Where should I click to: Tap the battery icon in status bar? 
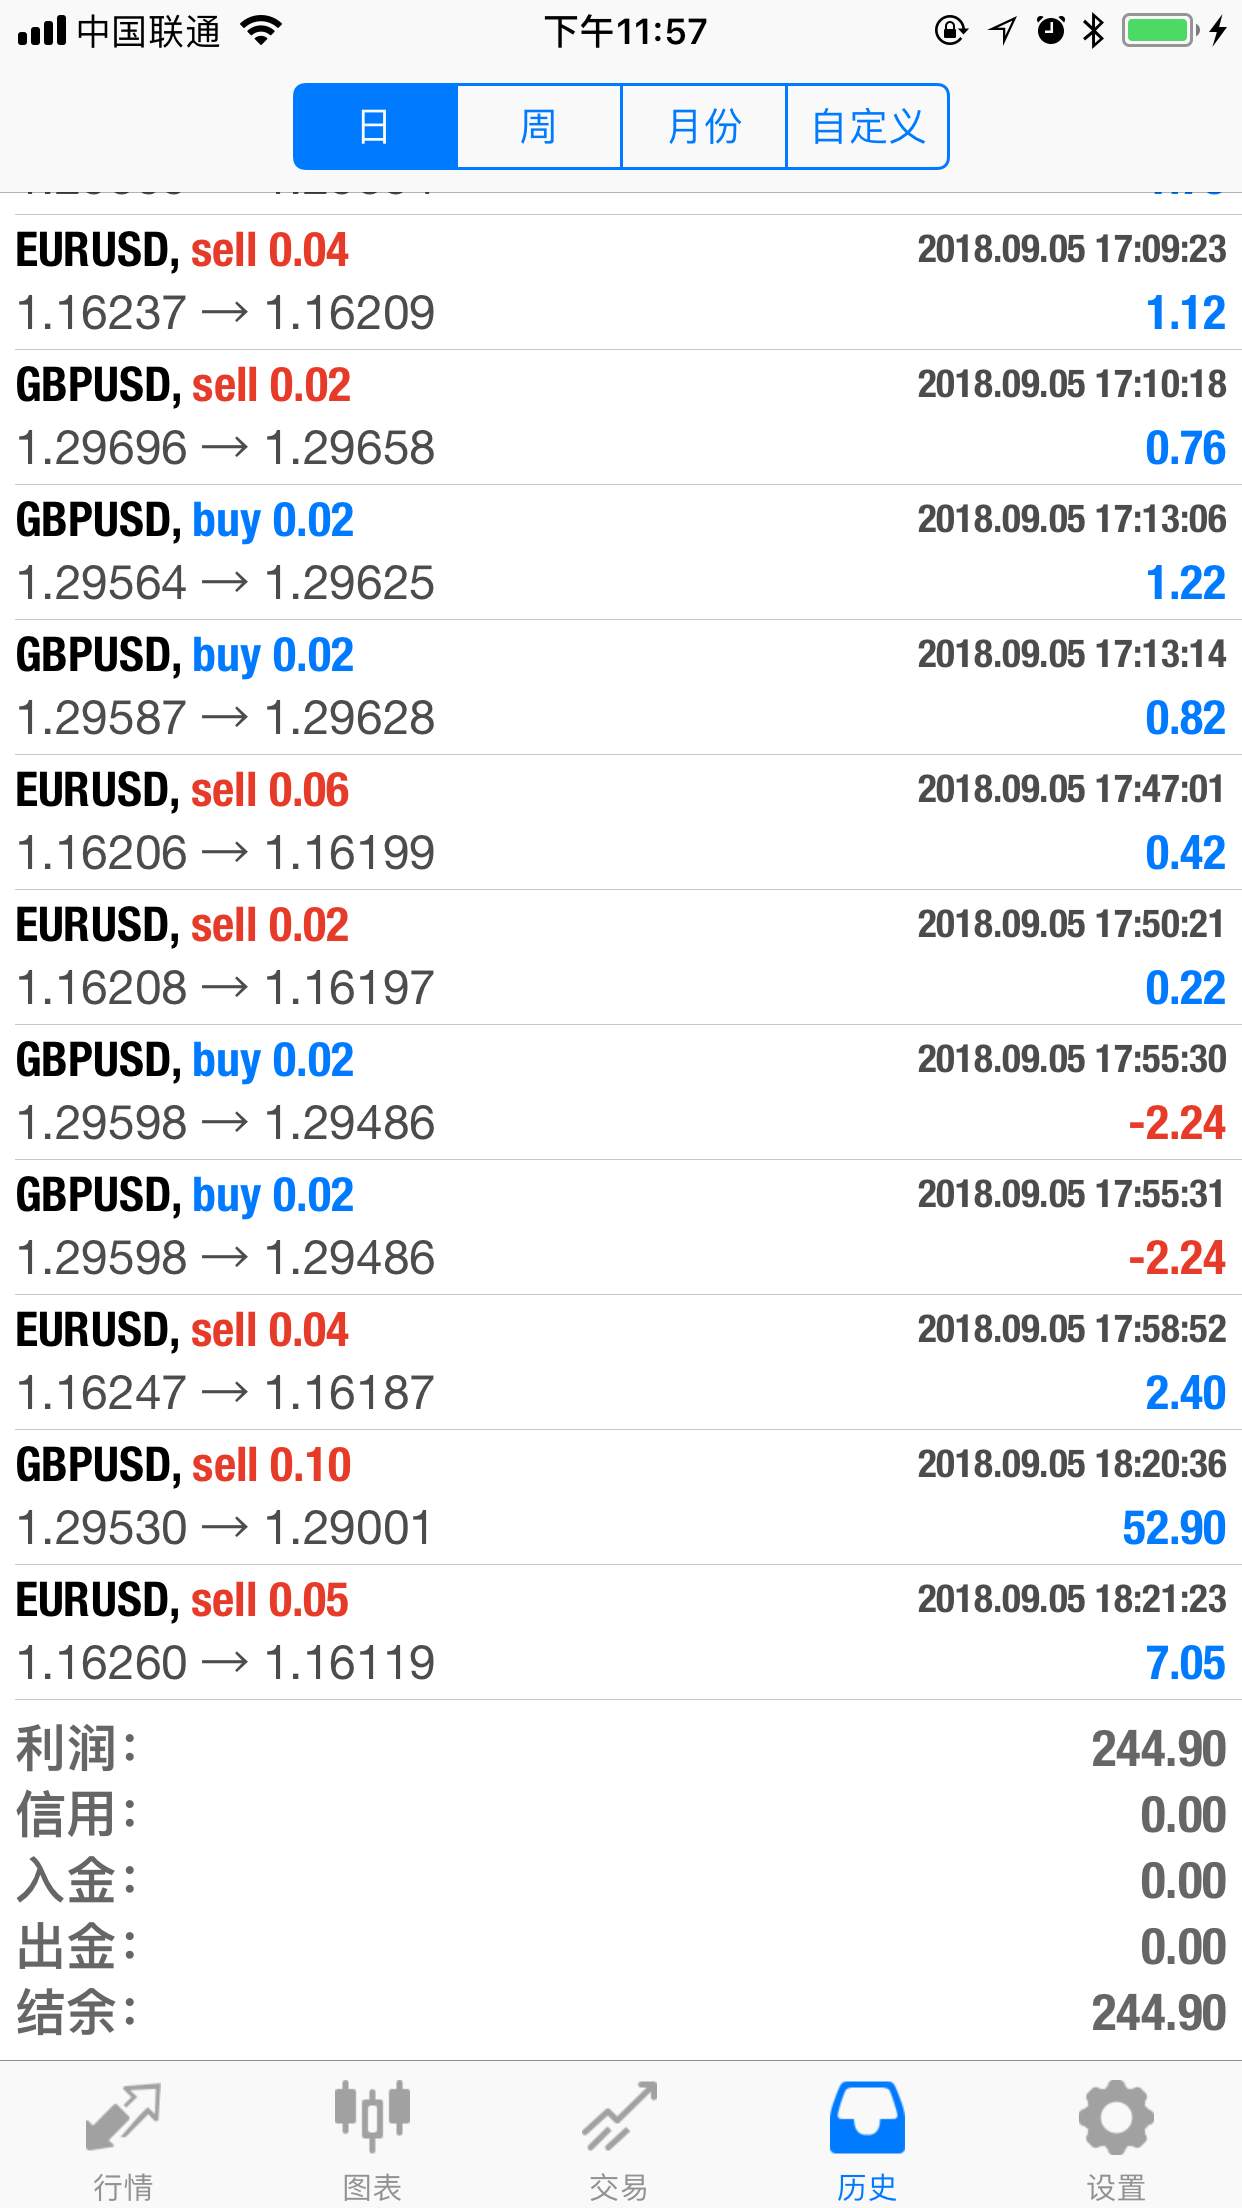tap(1160, 31)
